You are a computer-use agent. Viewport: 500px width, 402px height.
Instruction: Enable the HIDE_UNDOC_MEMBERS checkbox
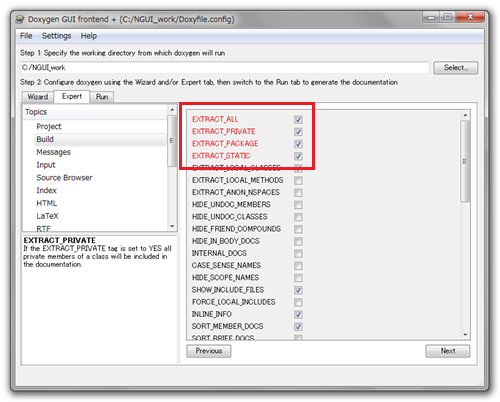point(298,205)
